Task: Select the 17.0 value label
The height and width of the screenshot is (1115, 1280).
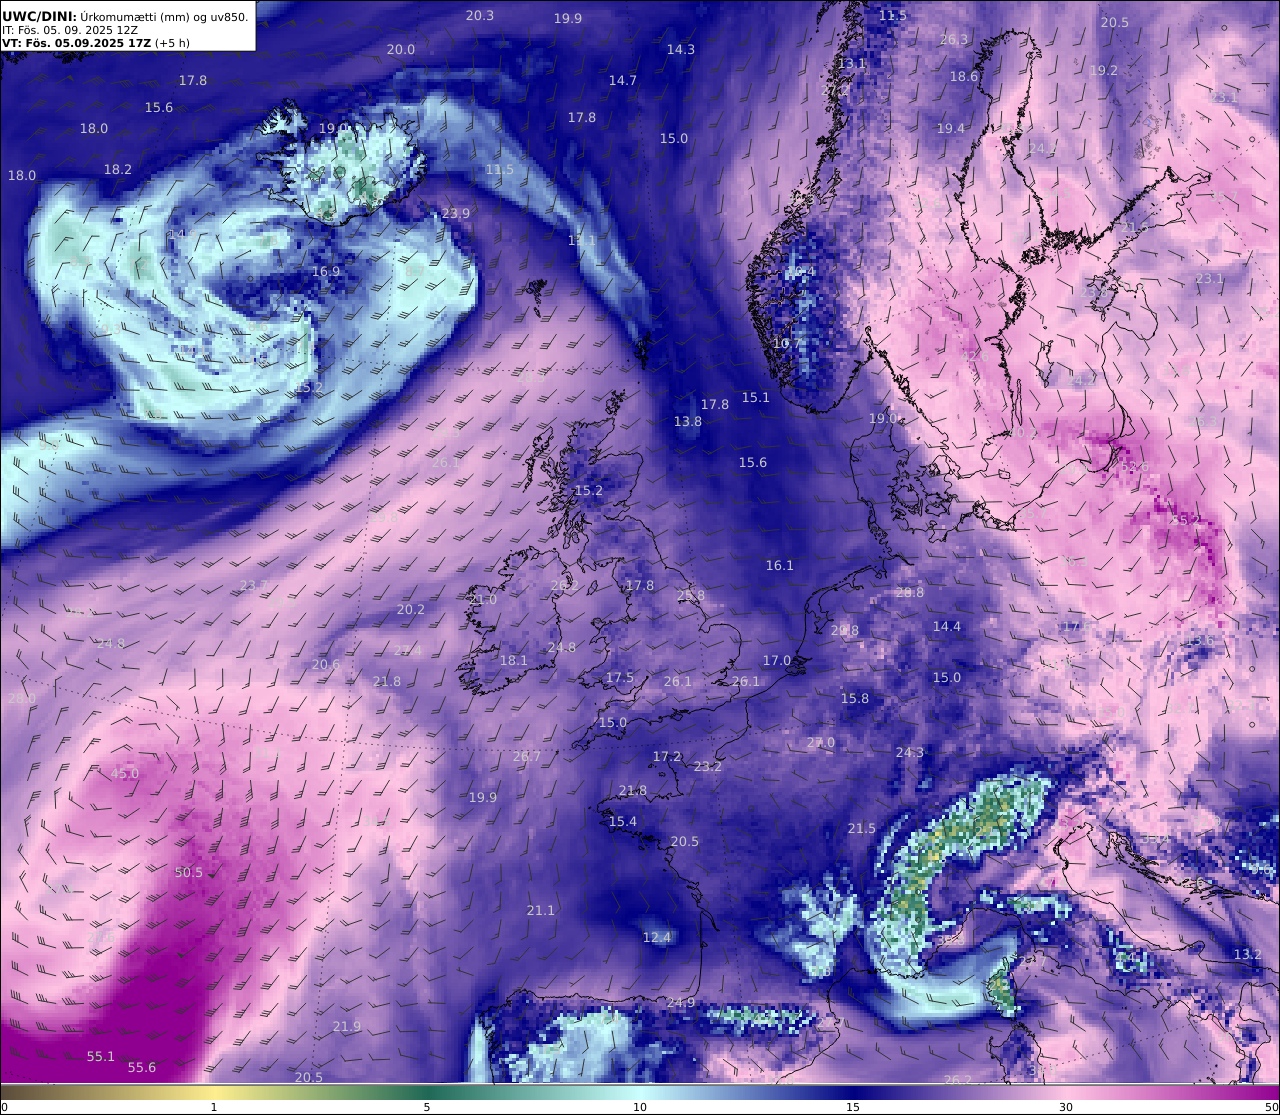Action: click(x=777, y=661)
